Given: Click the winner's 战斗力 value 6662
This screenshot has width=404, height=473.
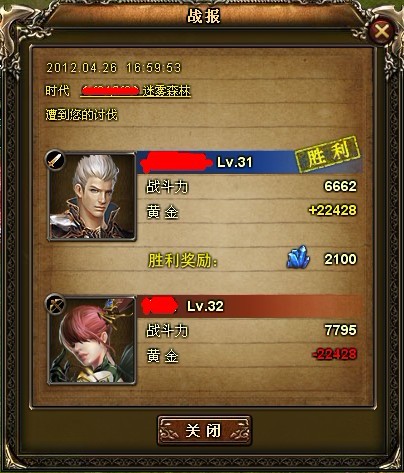Looking at the screenshot, I should [340, 186].
